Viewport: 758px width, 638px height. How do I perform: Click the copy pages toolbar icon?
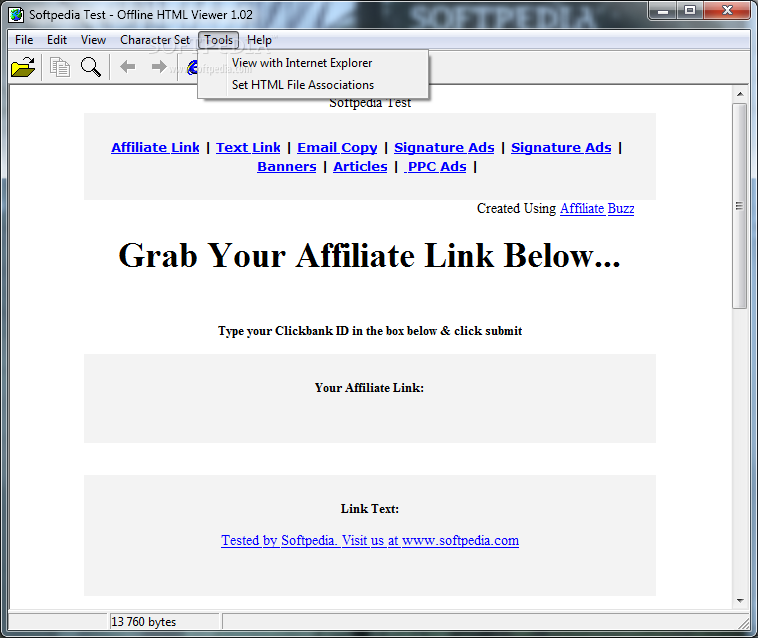point(60,67)
